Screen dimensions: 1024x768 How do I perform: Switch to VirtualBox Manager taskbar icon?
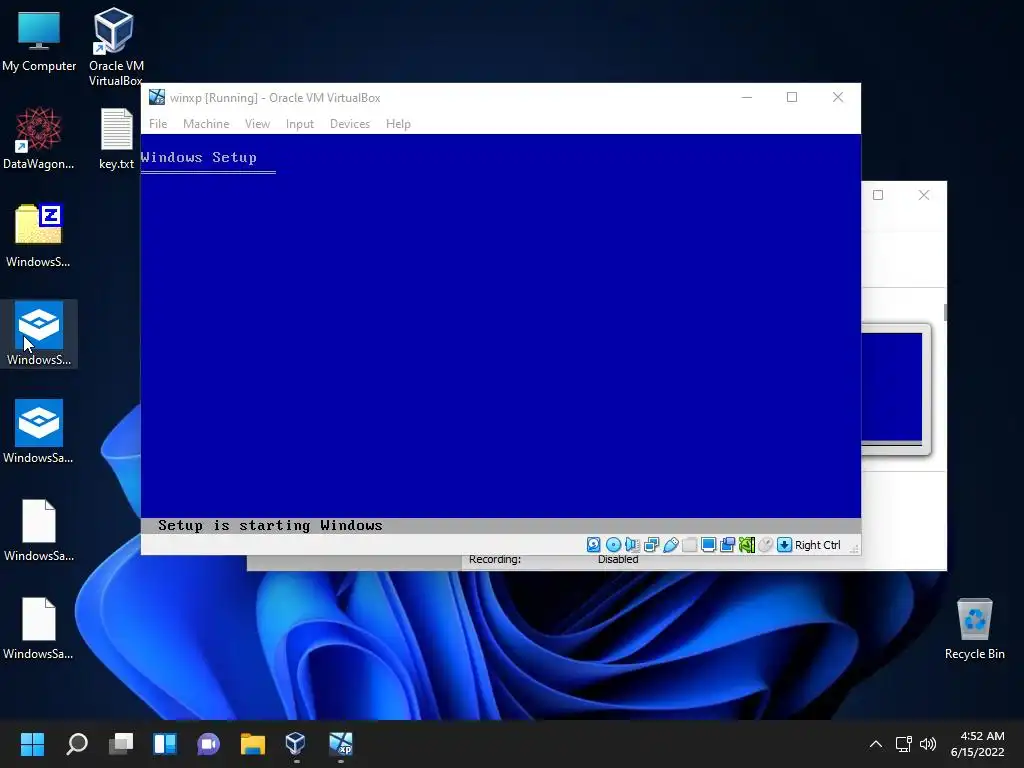(296, 744)
